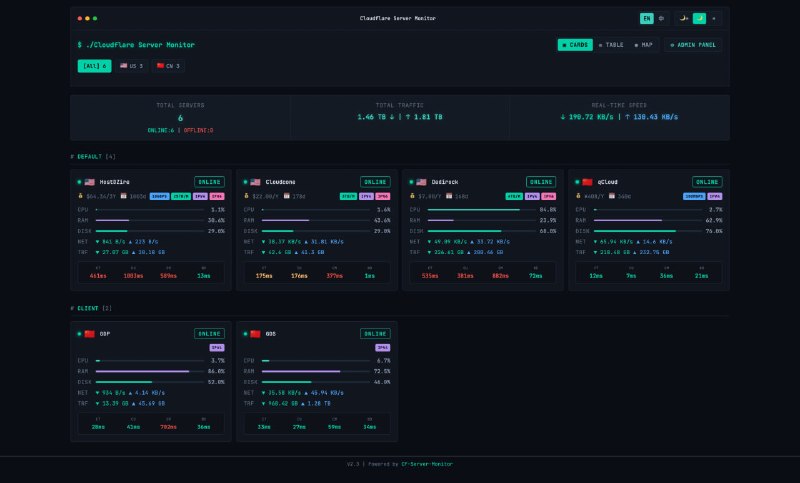Click the pink IPv6 tag on Cloudcone
This screenshot has height=483, width=800.
coord(383,196)
